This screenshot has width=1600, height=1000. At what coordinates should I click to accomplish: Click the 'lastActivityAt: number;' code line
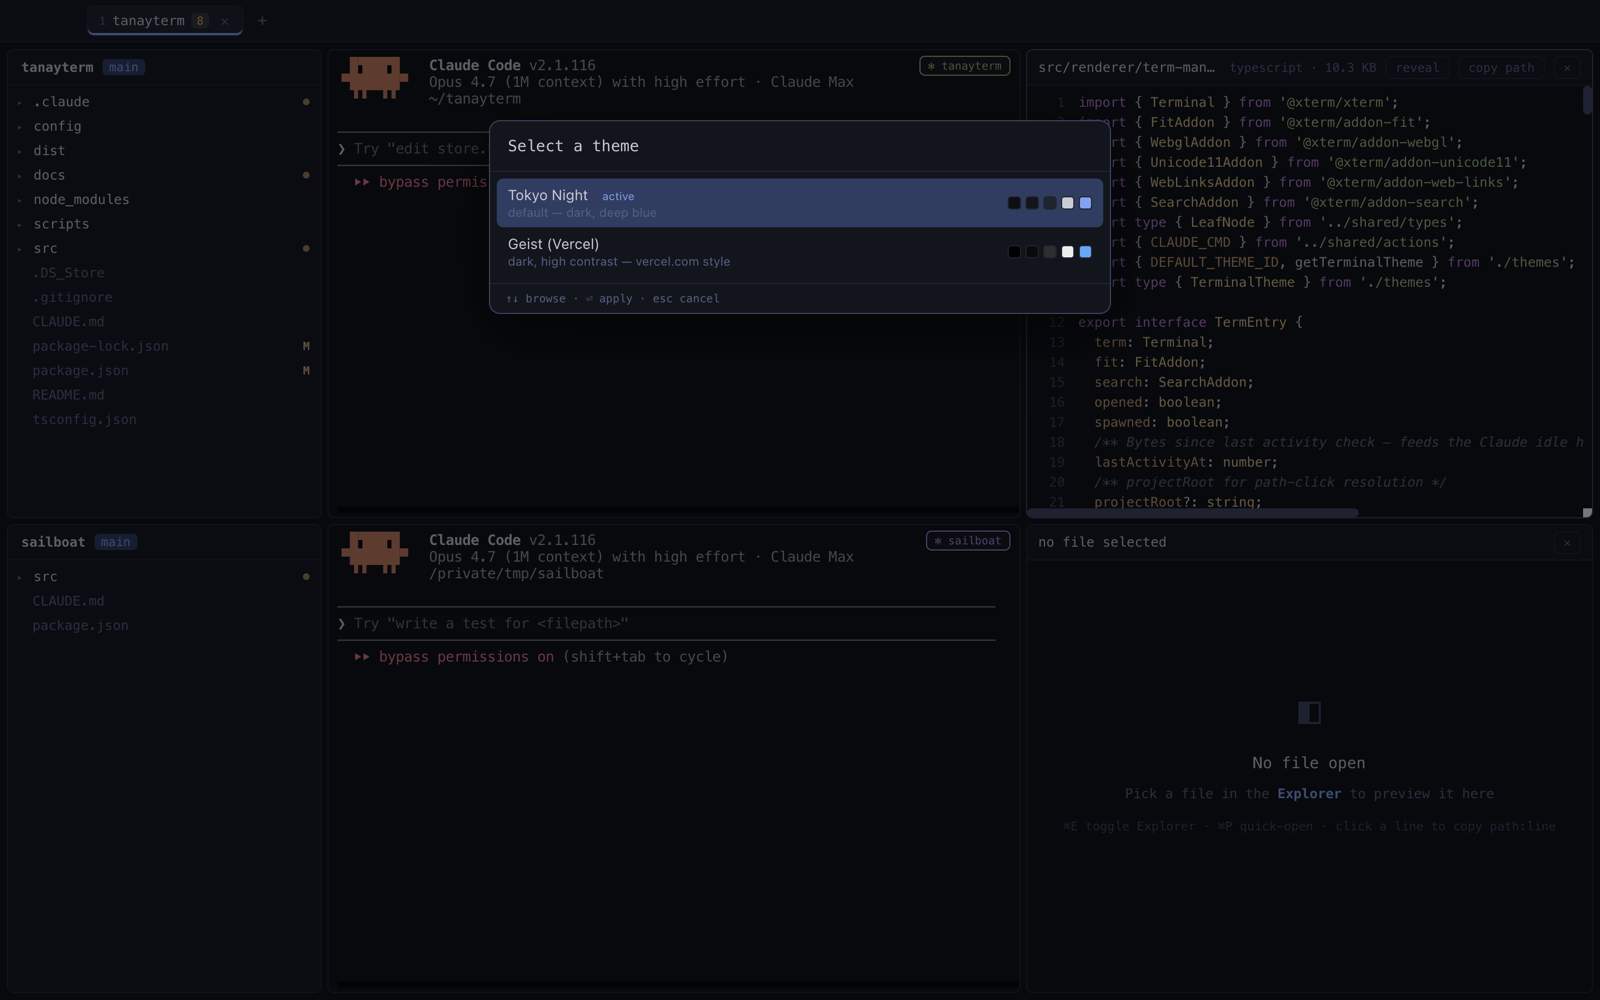[1184, 462]
